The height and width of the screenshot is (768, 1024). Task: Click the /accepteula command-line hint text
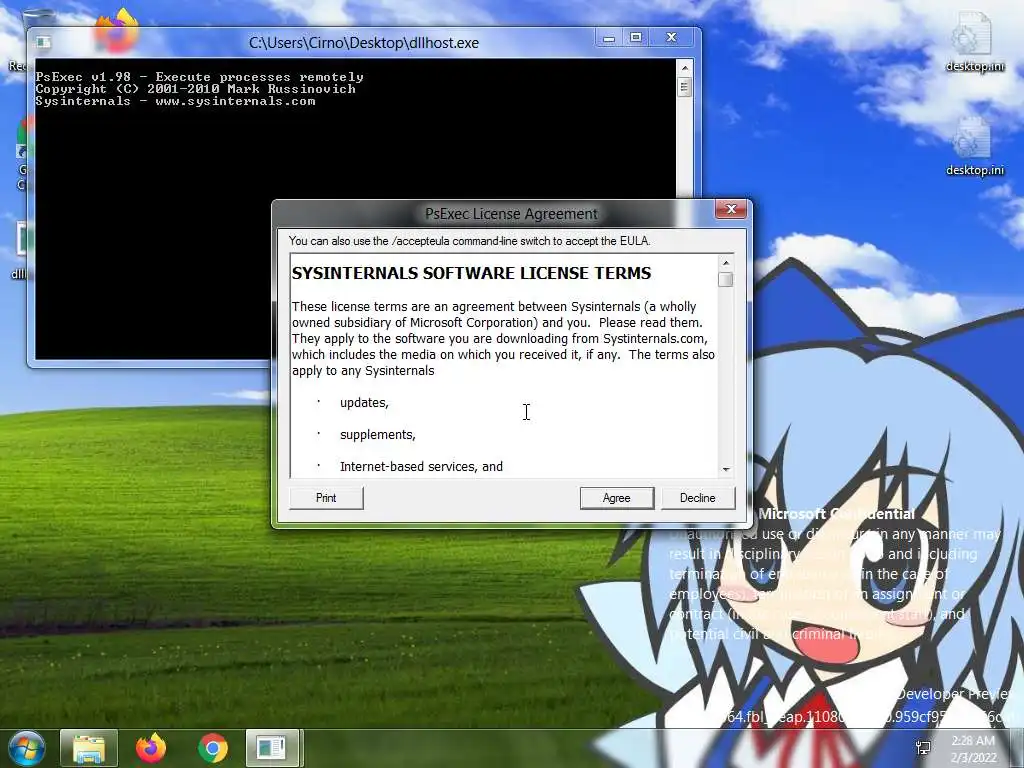point(470,241)
